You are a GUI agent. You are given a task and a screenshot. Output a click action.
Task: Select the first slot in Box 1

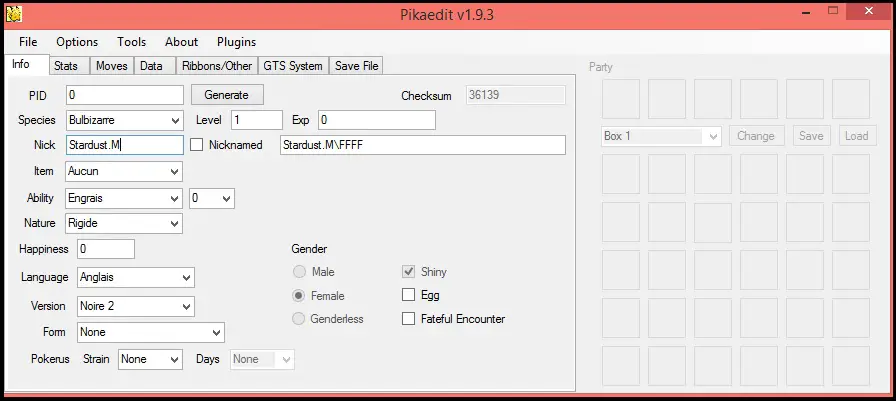(x=621, y=174)
